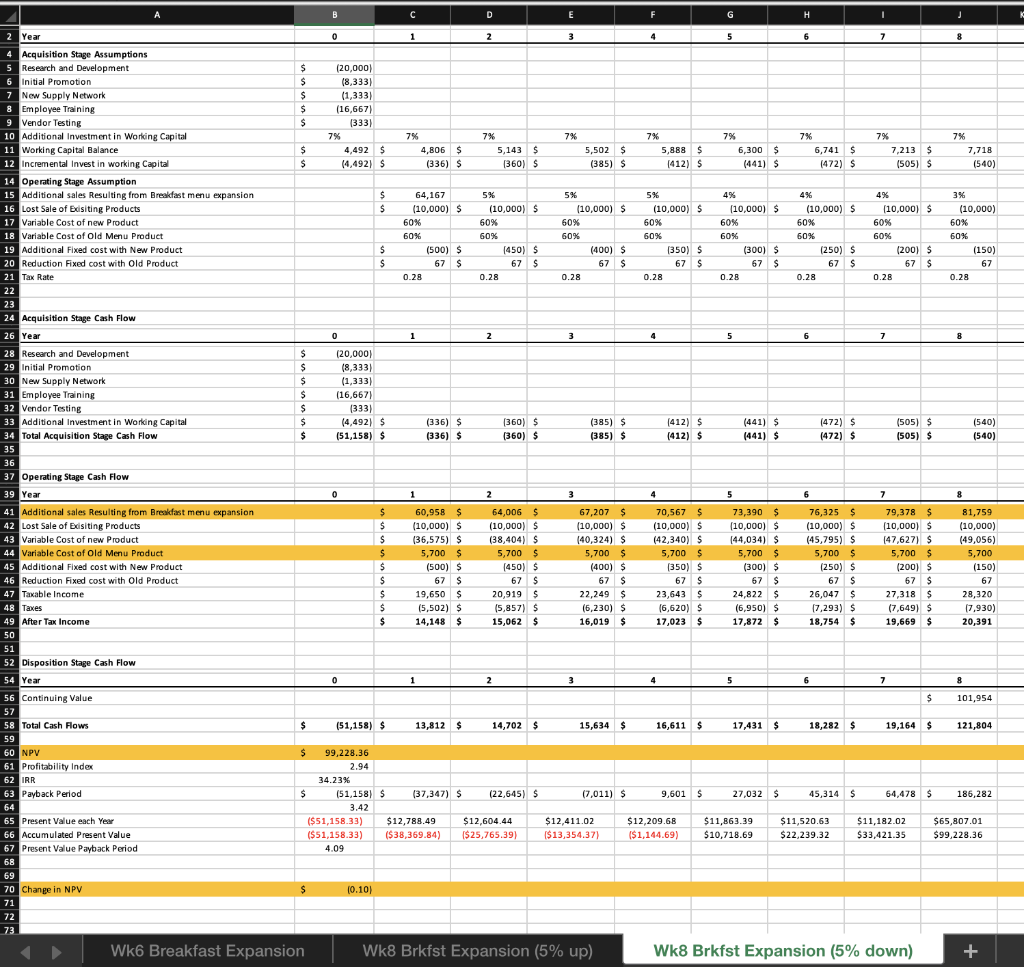Select column B by its header

click(334, 13)
